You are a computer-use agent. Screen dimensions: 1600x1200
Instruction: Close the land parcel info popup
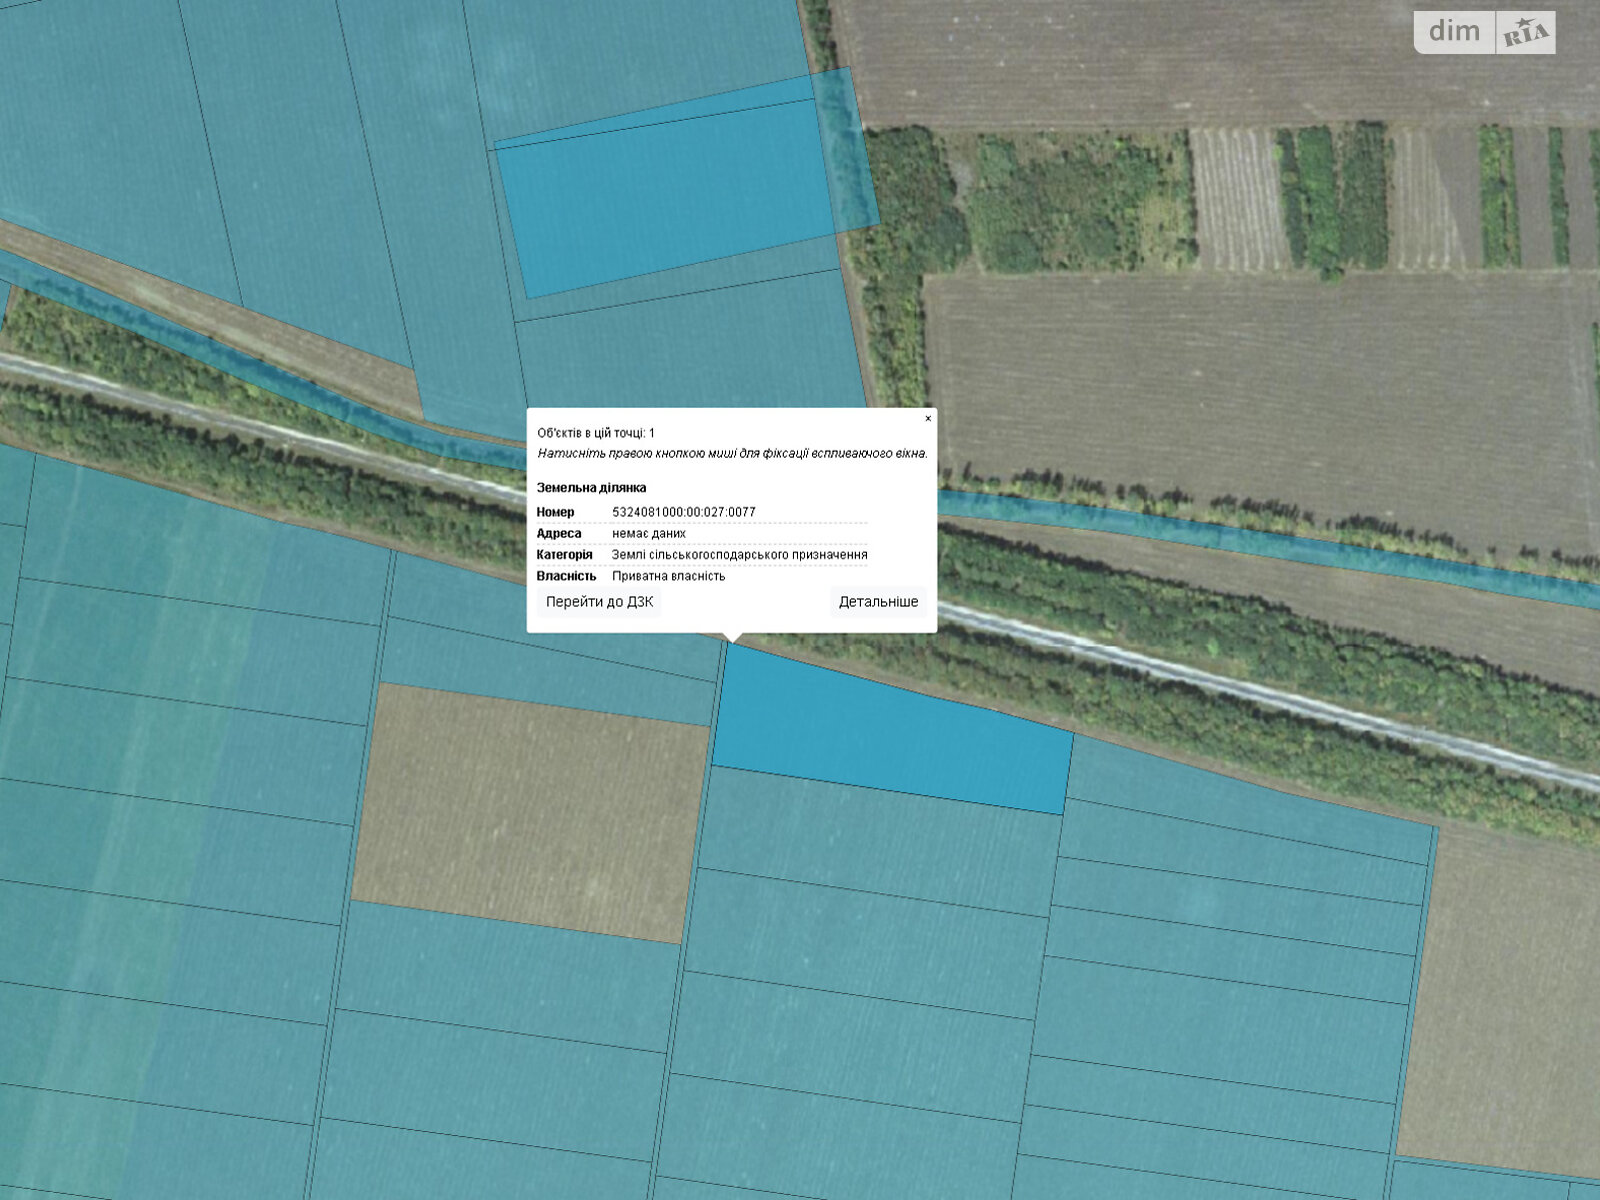pos(928,419)
